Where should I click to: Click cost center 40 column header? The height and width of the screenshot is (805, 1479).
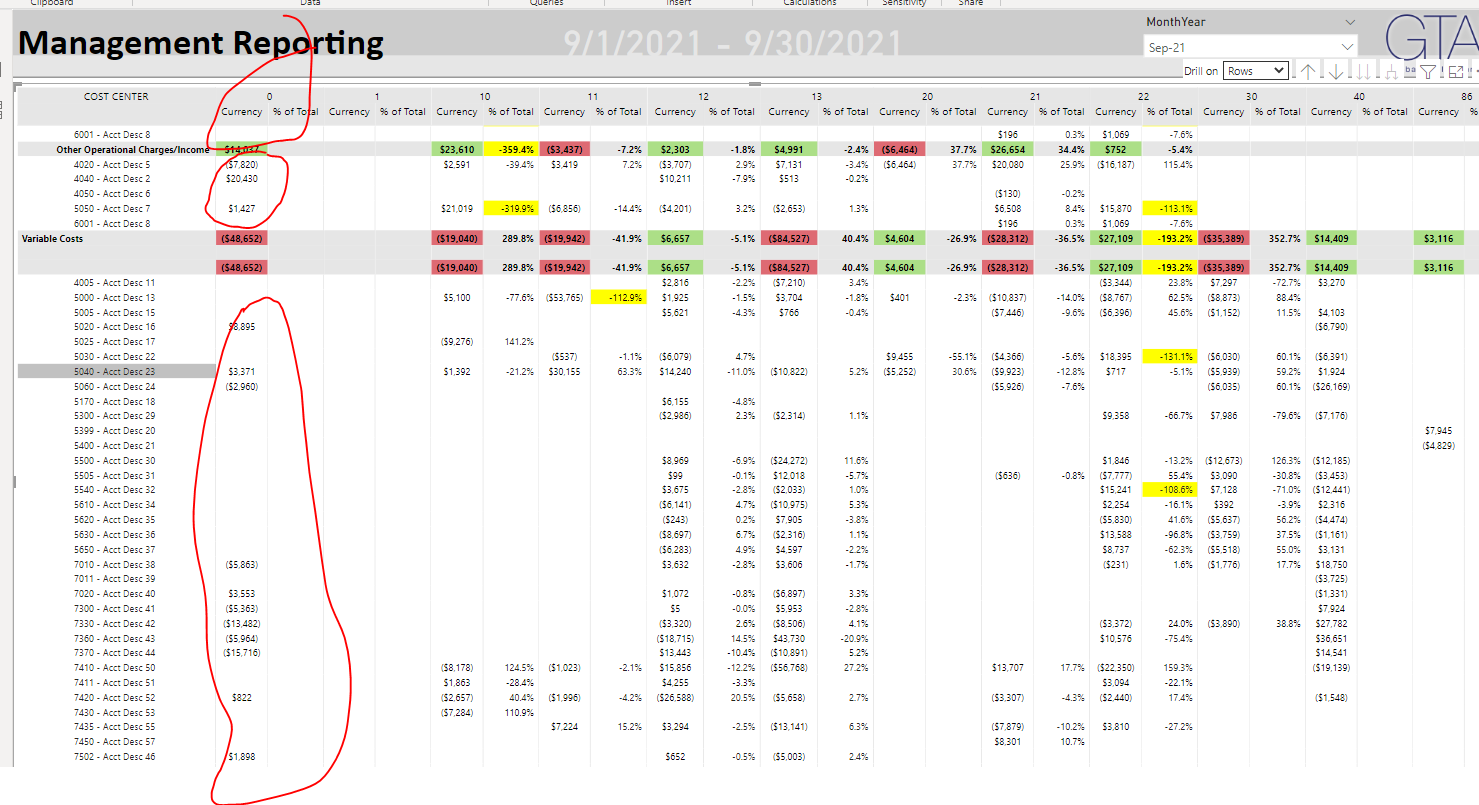1358,97
